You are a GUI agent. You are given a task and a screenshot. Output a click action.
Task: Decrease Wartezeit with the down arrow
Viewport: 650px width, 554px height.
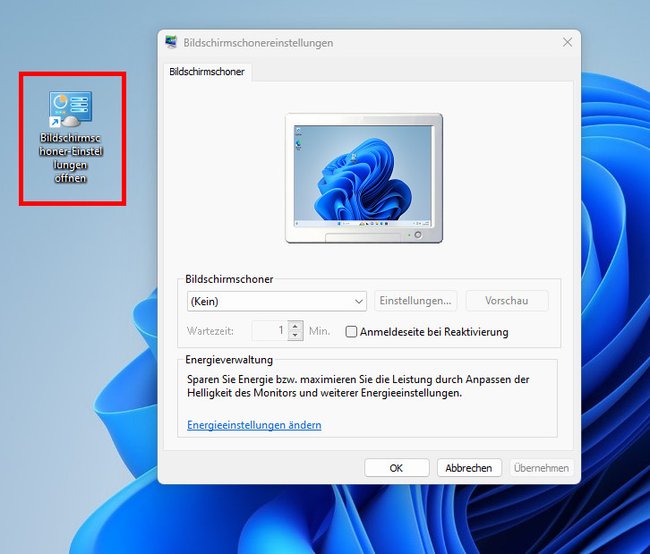click(295, 335)
